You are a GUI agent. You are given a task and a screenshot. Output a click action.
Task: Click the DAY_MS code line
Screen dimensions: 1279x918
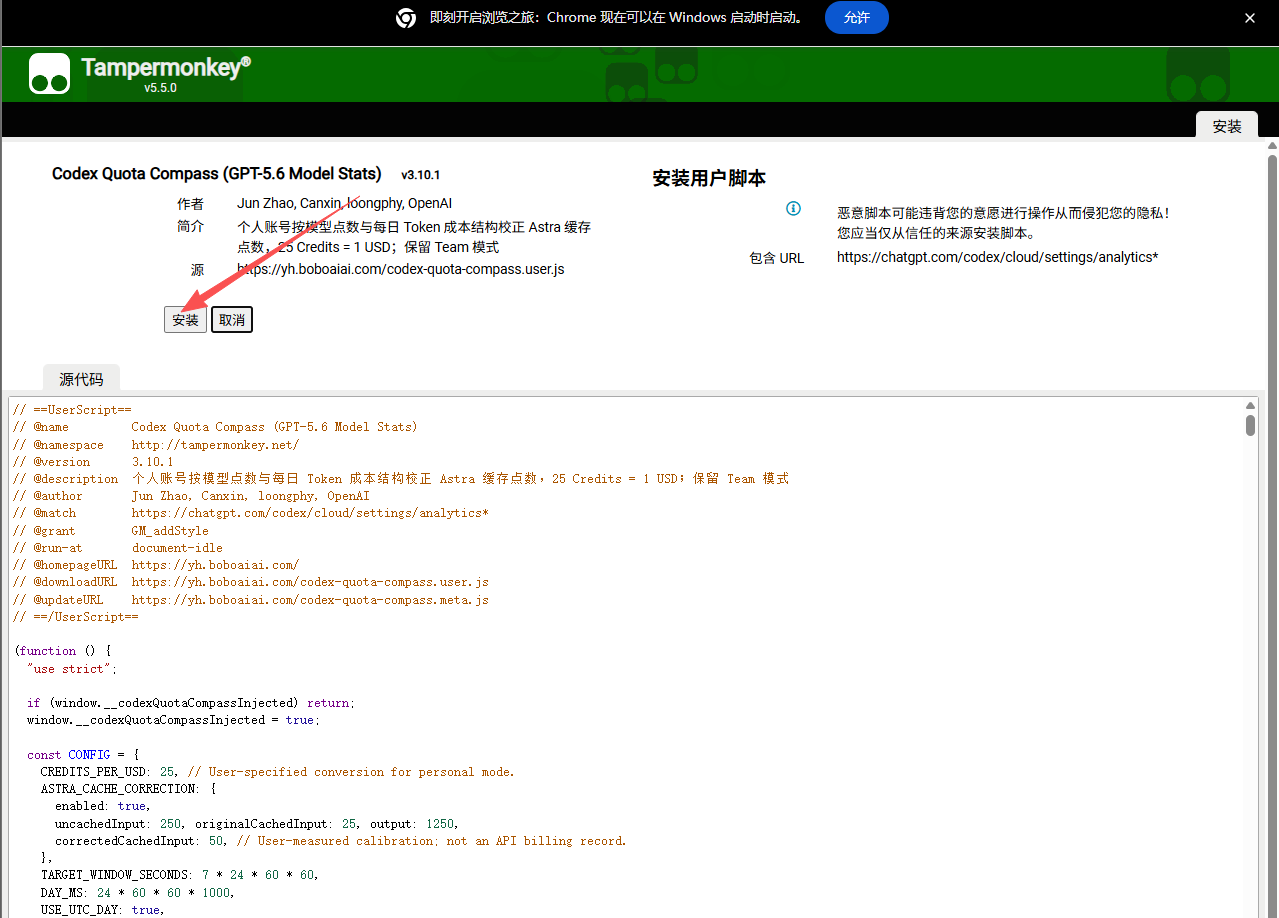[137, 893]
